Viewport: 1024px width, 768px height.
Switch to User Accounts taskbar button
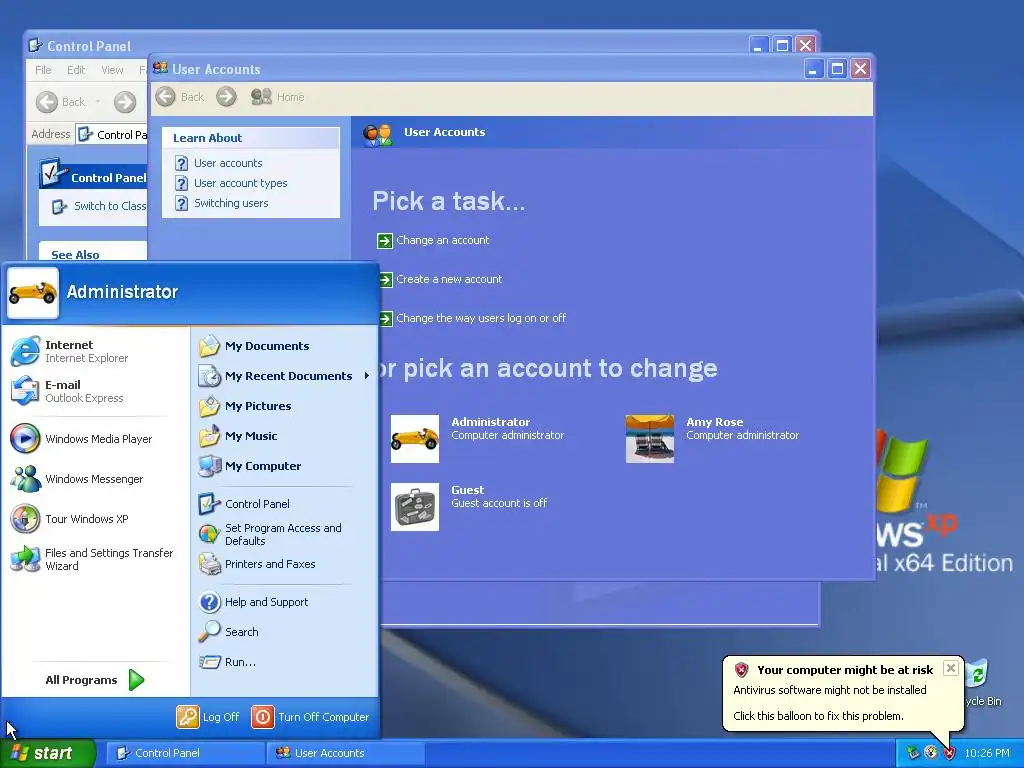(x=346, y=753)
